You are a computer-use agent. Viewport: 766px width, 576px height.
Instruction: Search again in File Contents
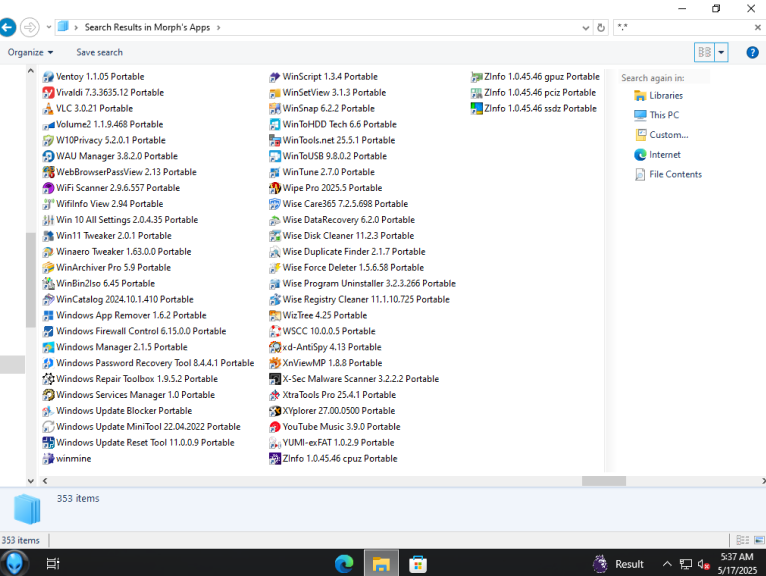tap(668, 174)
